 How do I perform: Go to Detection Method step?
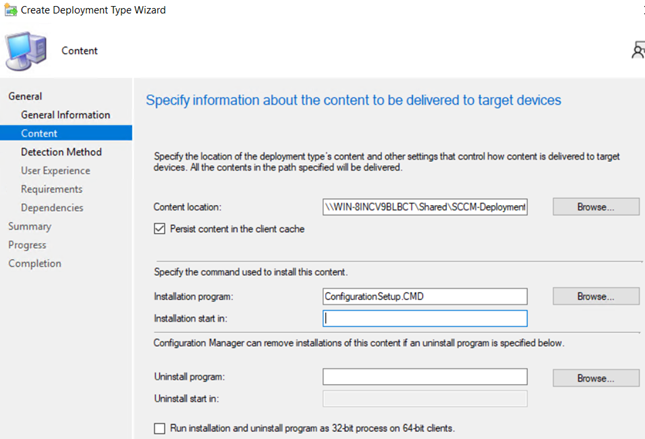61,152
